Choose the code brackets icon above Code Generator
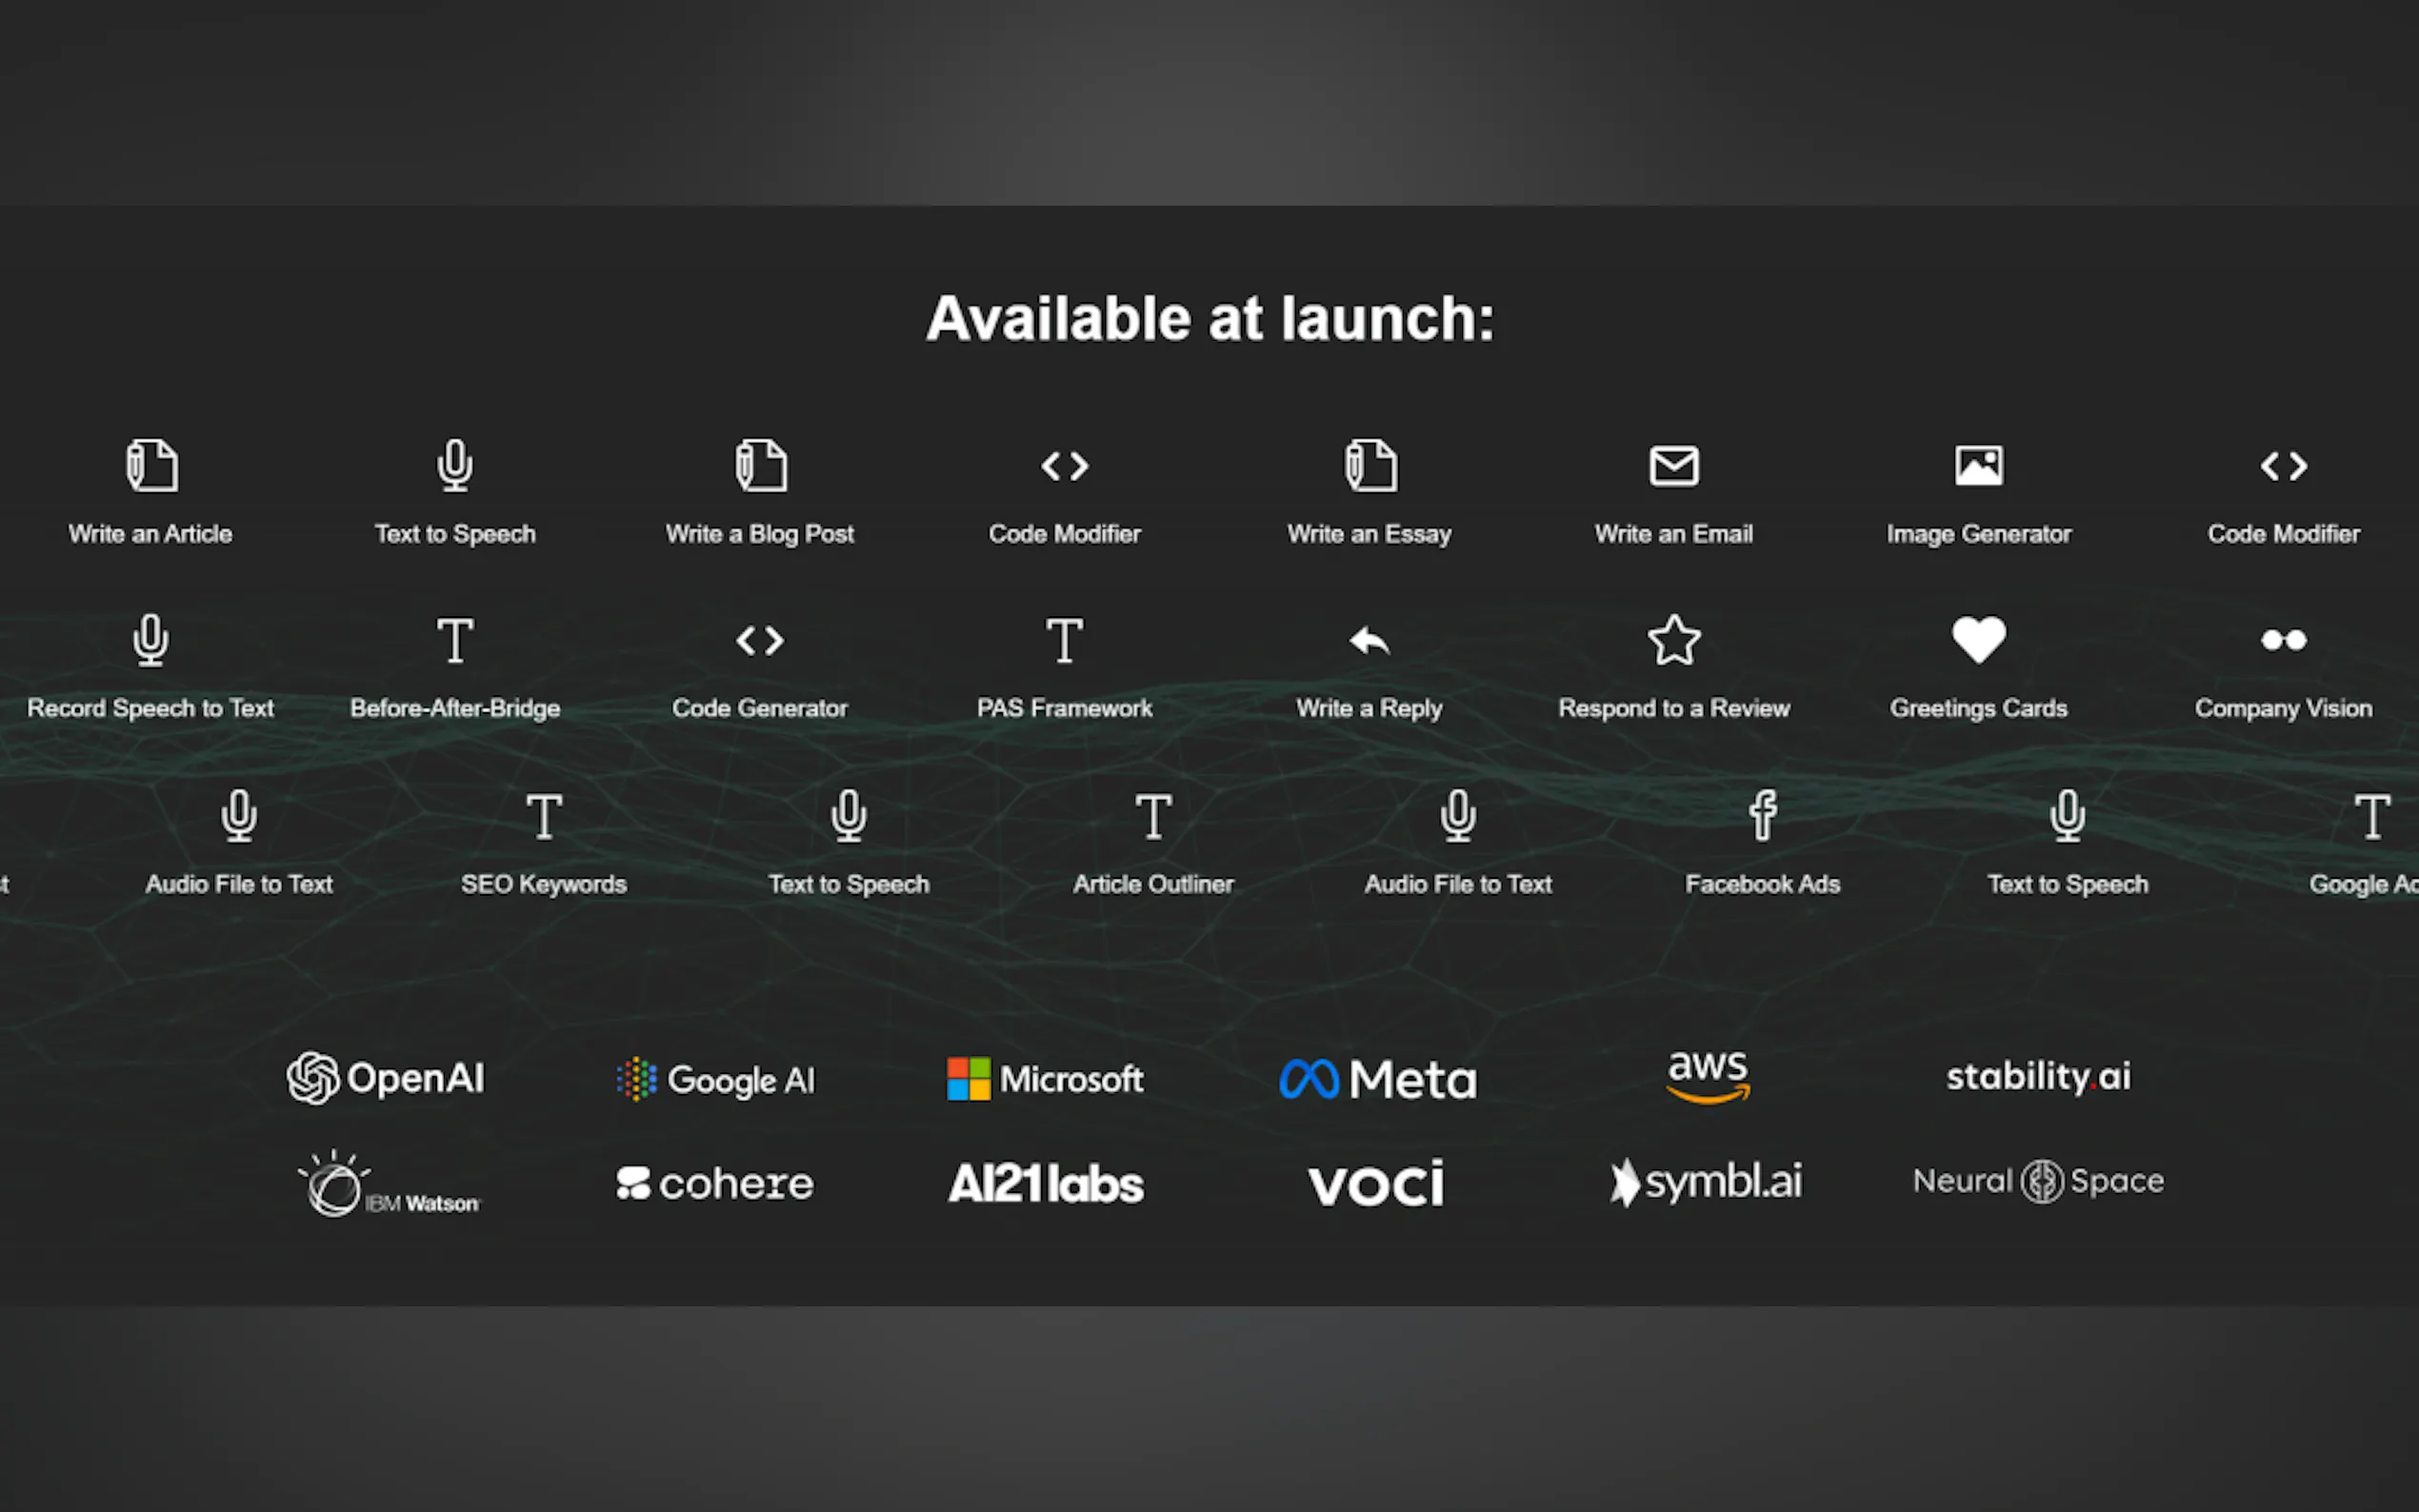The image size is (2419, 1512). tap(760, 640)
